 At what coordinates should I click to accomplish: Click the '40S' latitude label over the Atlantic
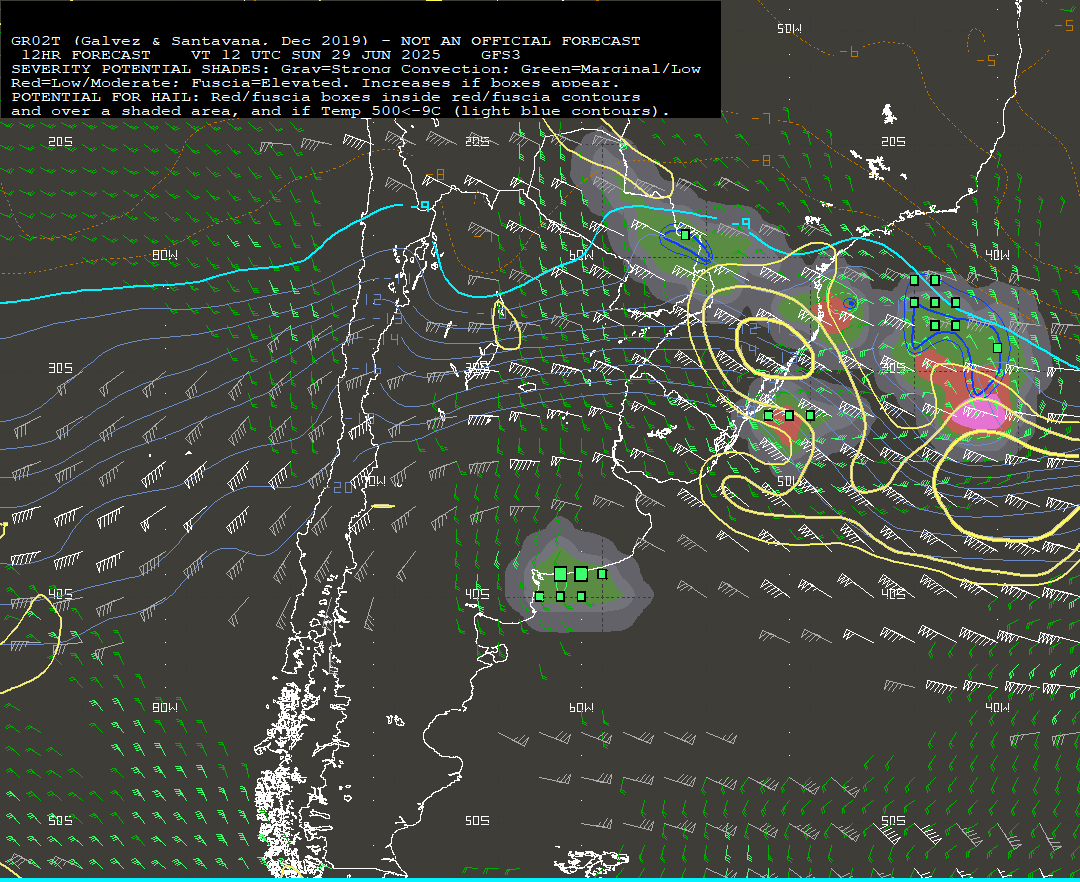coord(893,594)
